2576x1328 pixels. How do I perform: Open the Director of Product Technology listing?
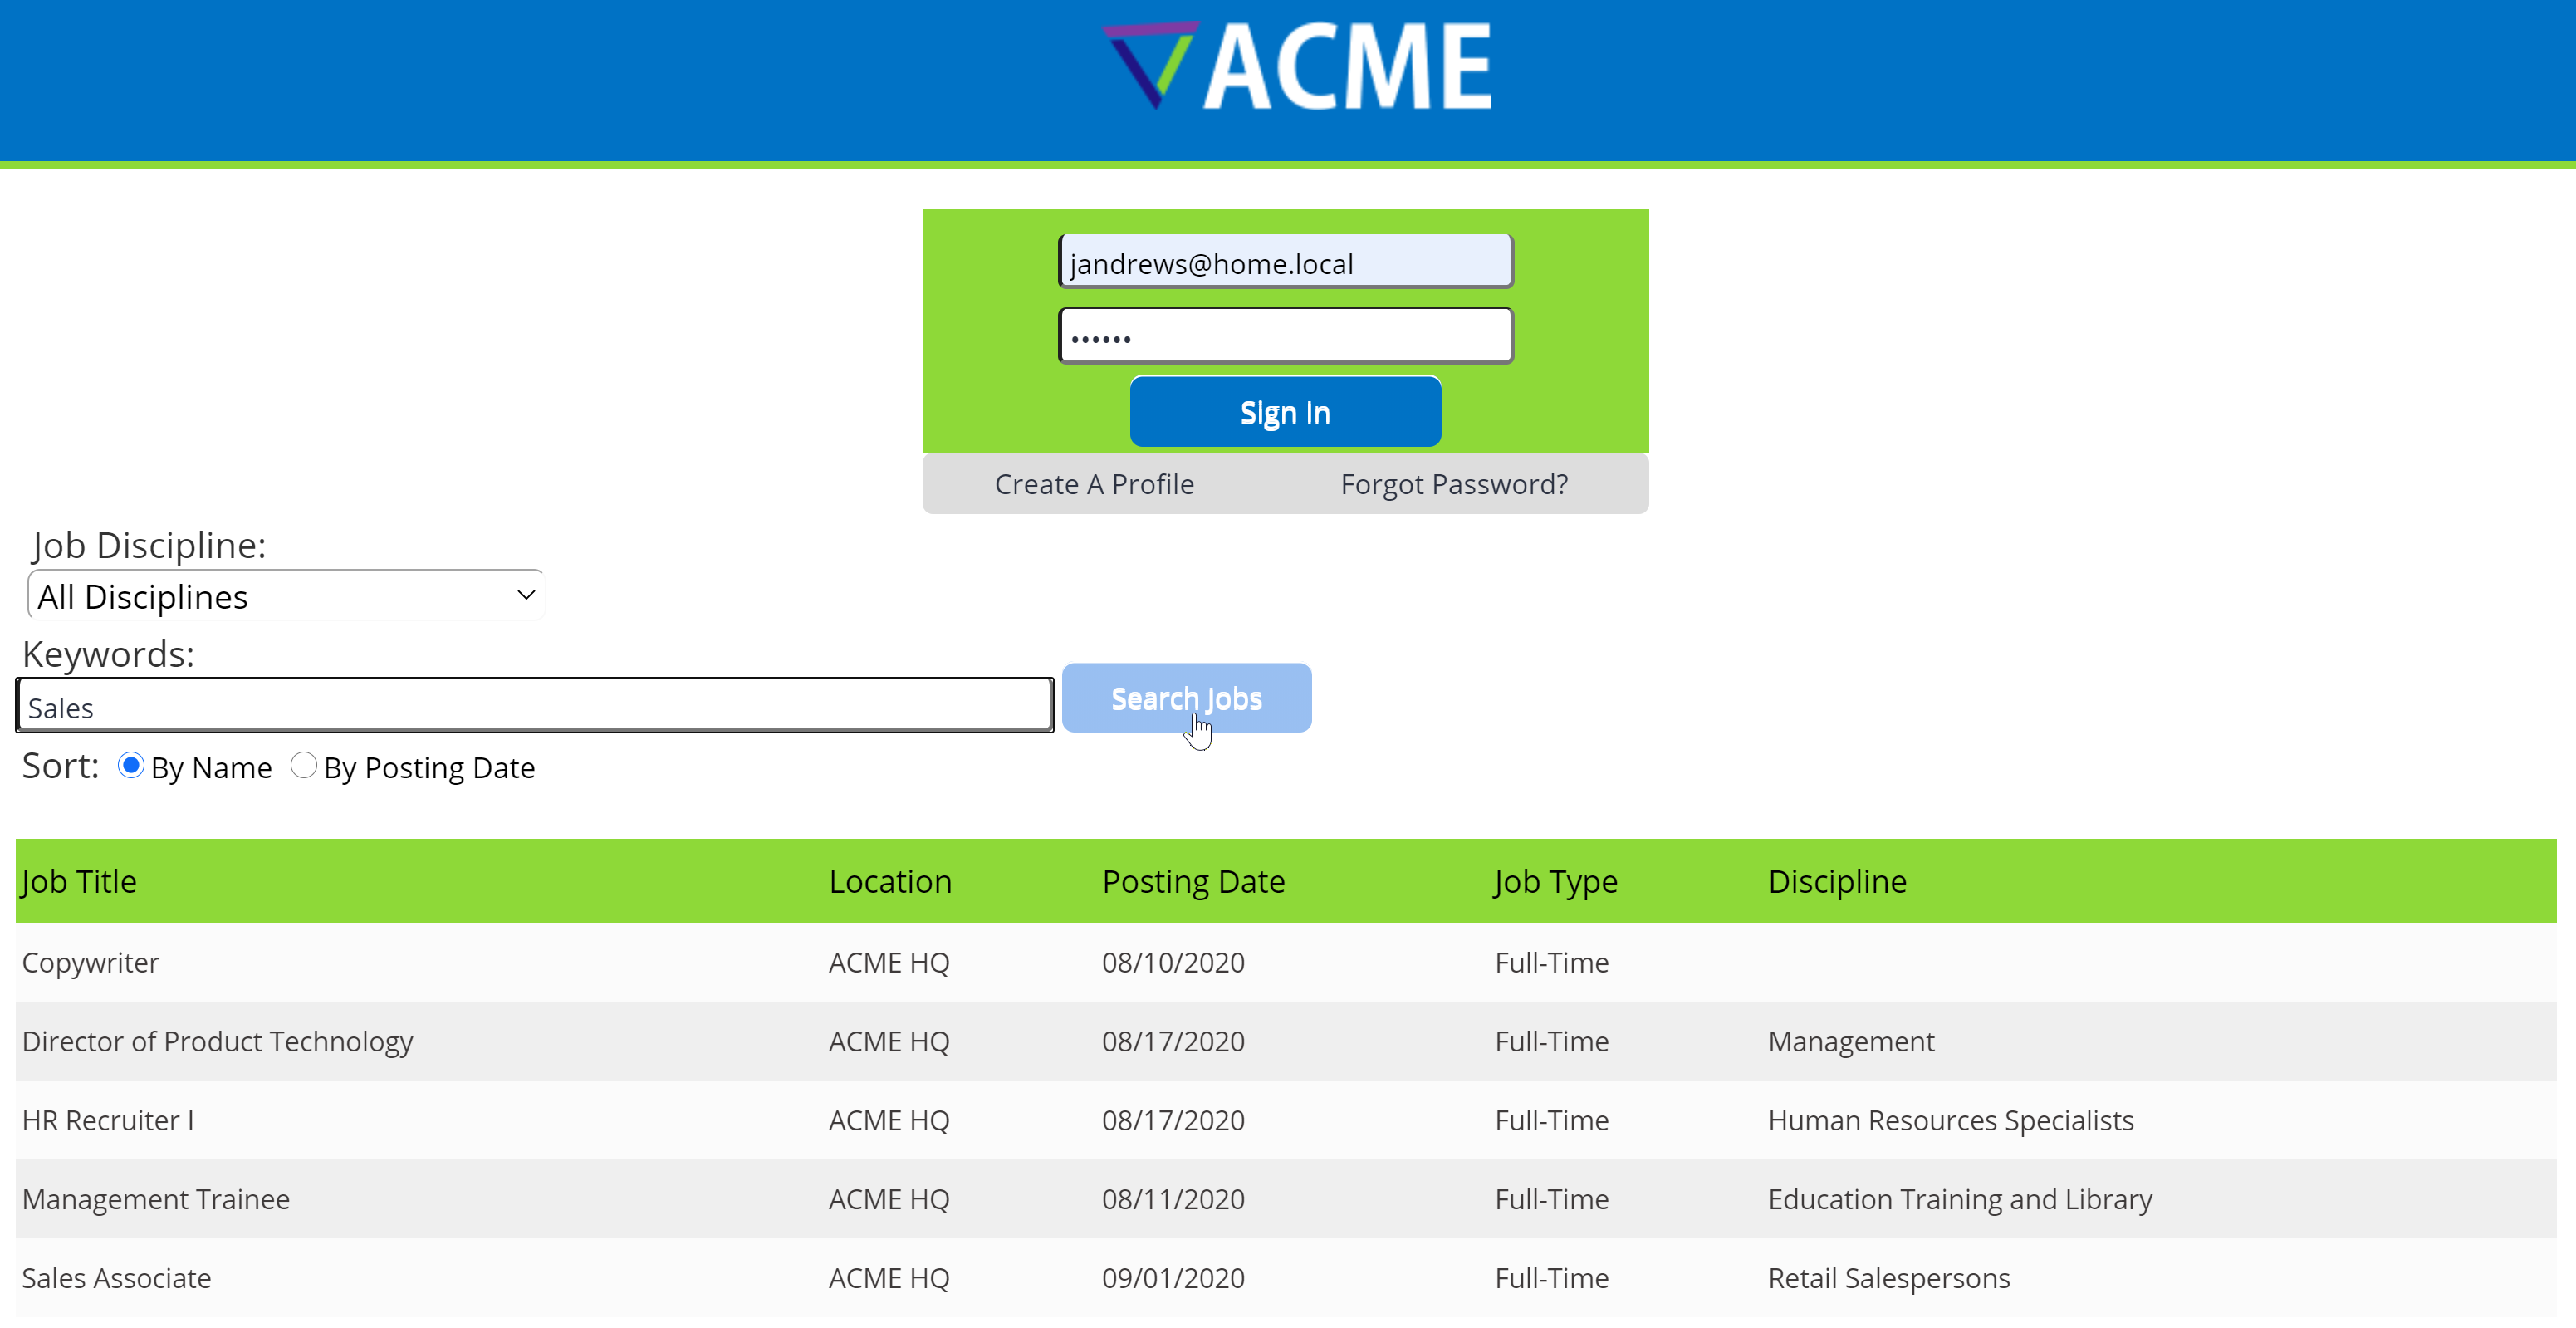[x=217, y=1041]
